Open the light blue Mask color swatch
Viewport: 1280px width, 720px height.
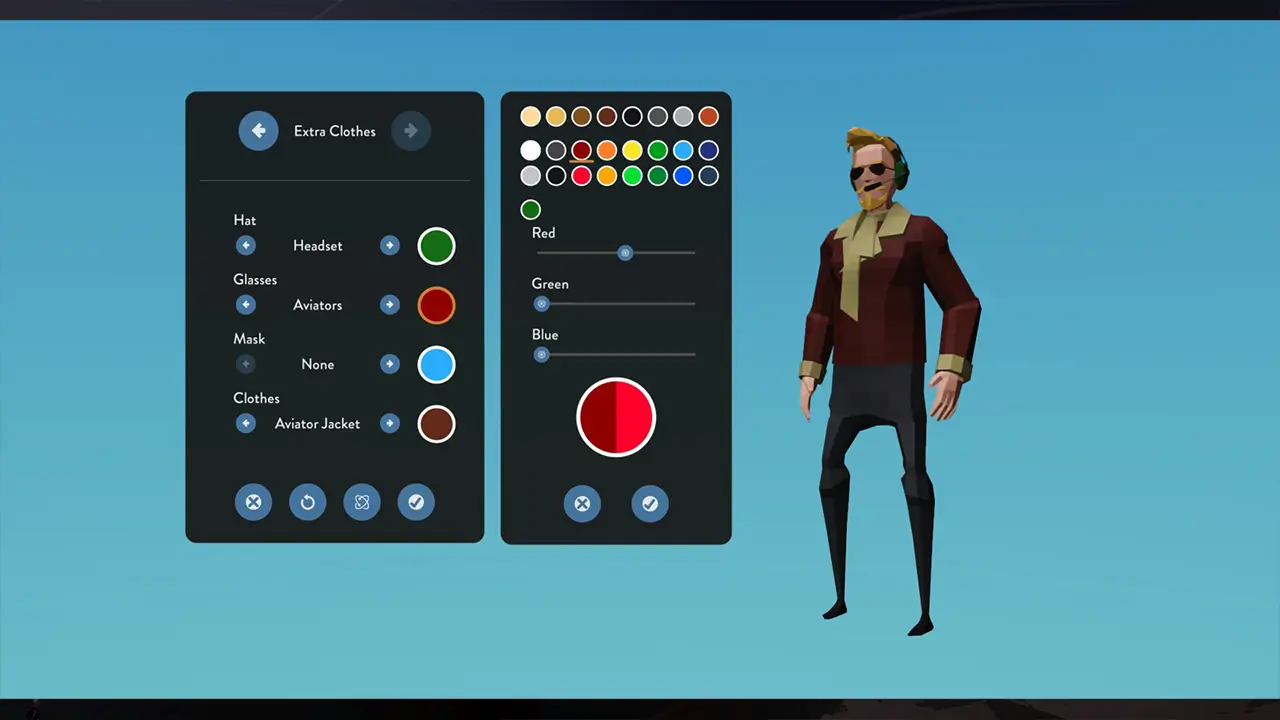point(436,364)
